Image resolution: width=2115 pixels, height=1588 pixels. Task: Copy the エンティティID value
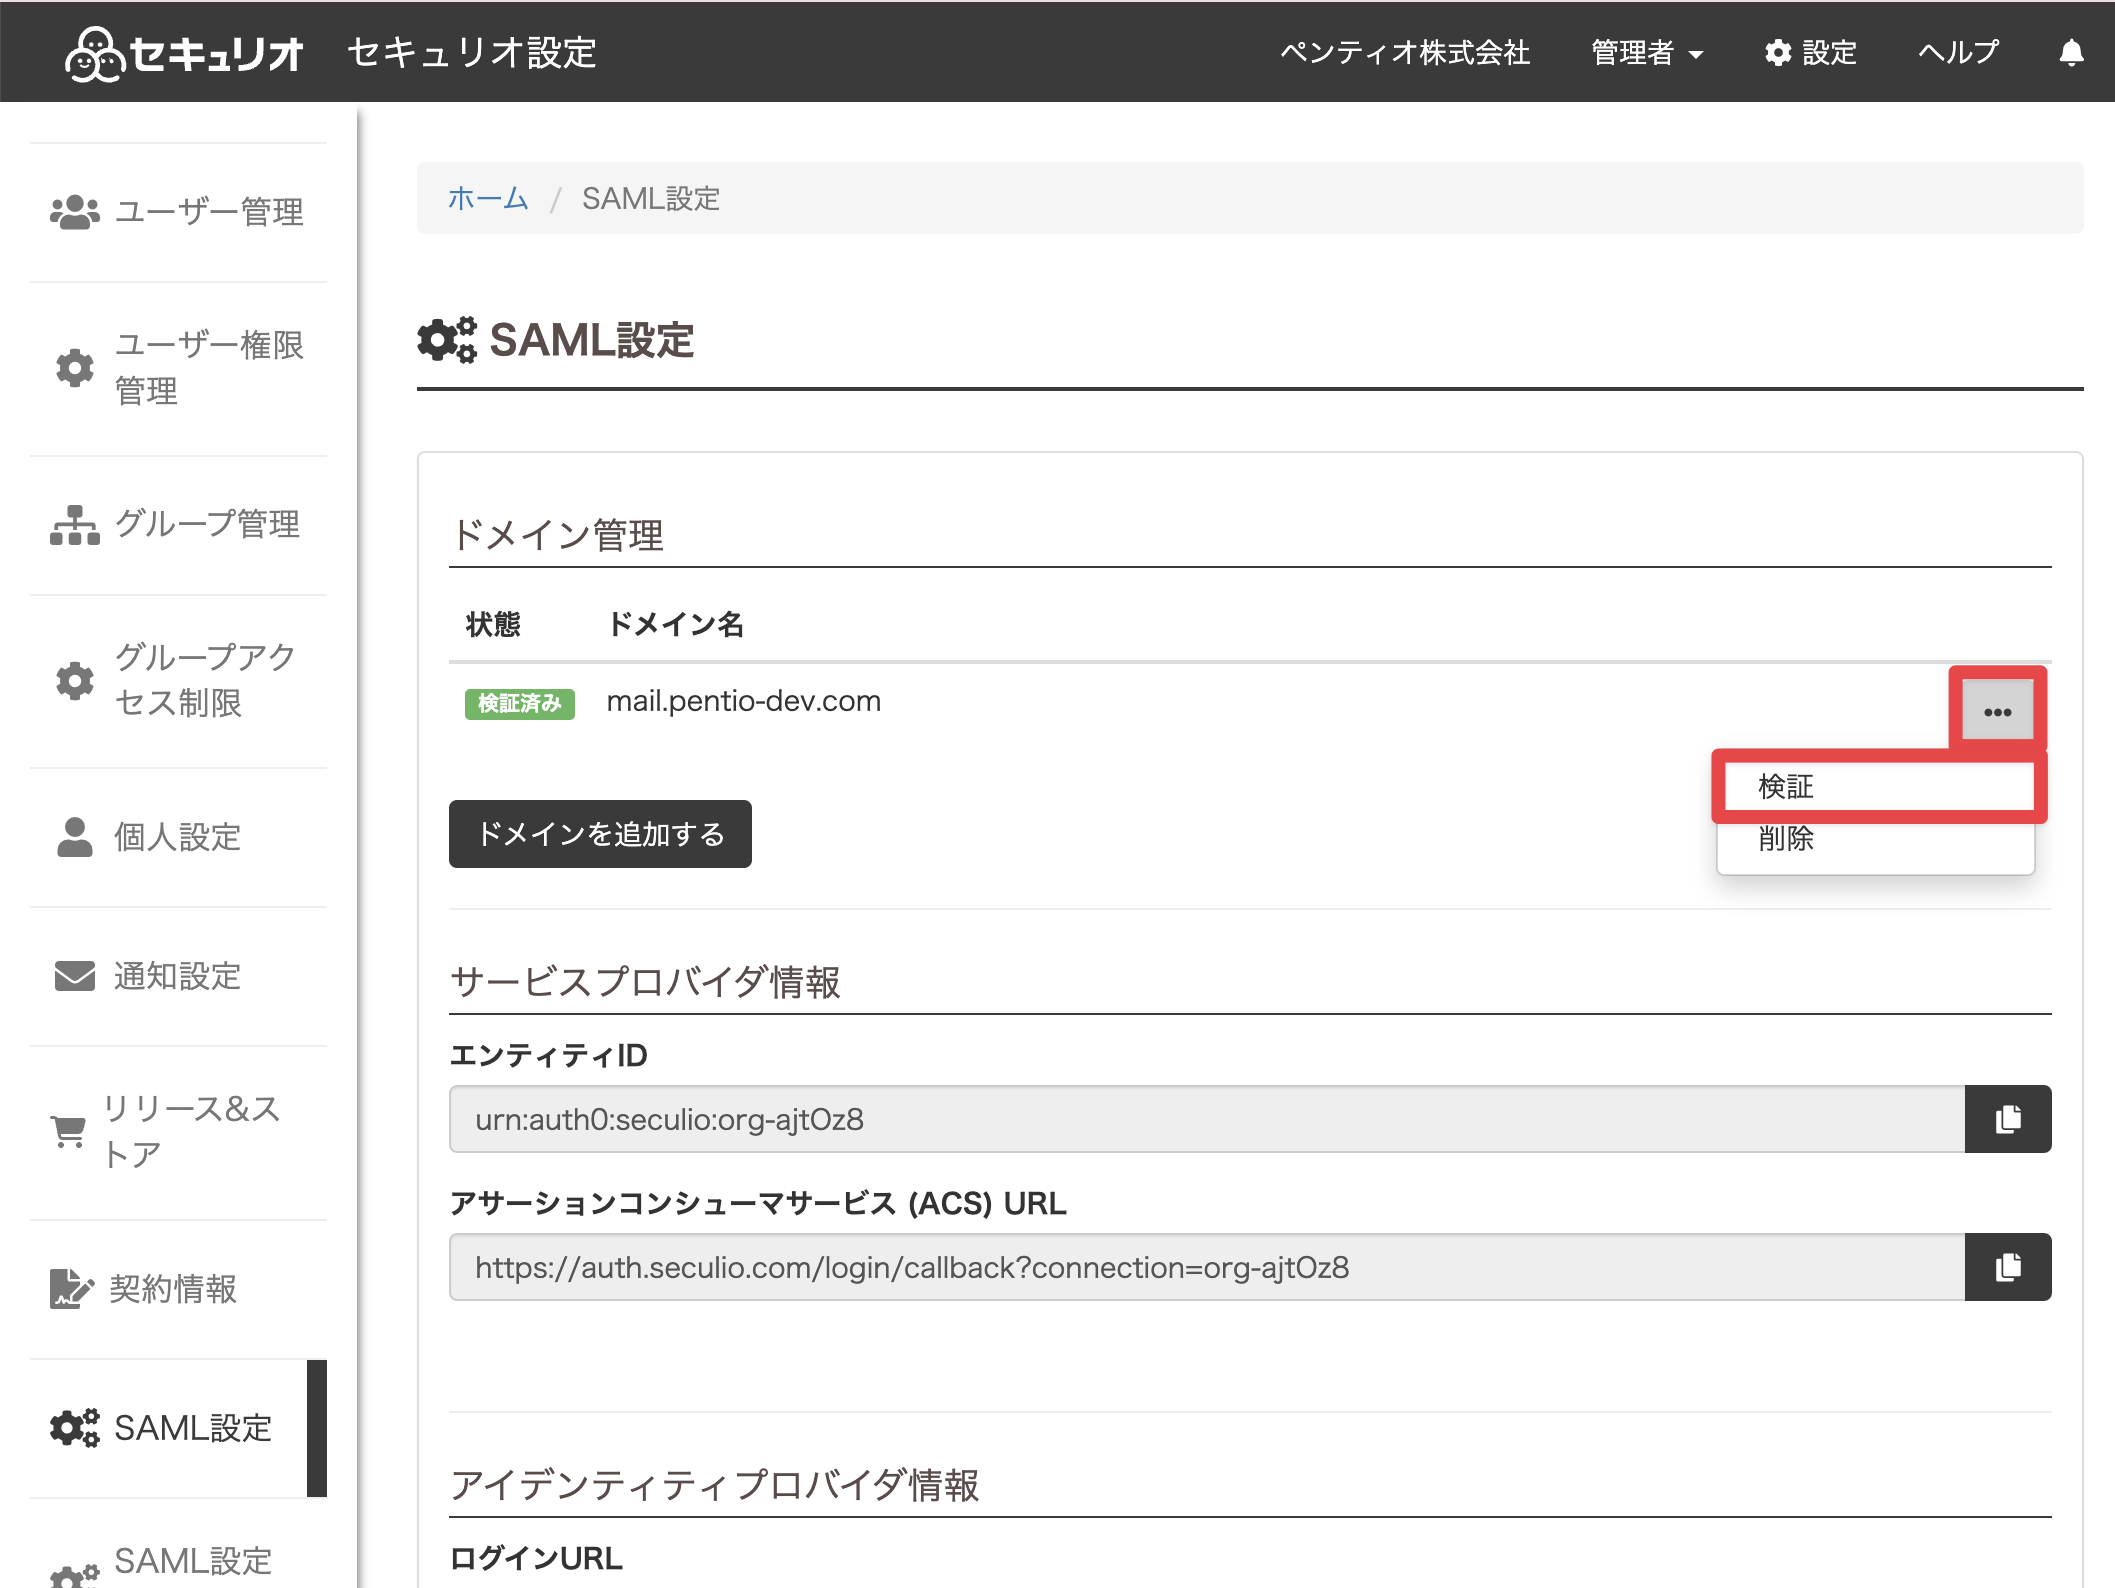2008,1119
